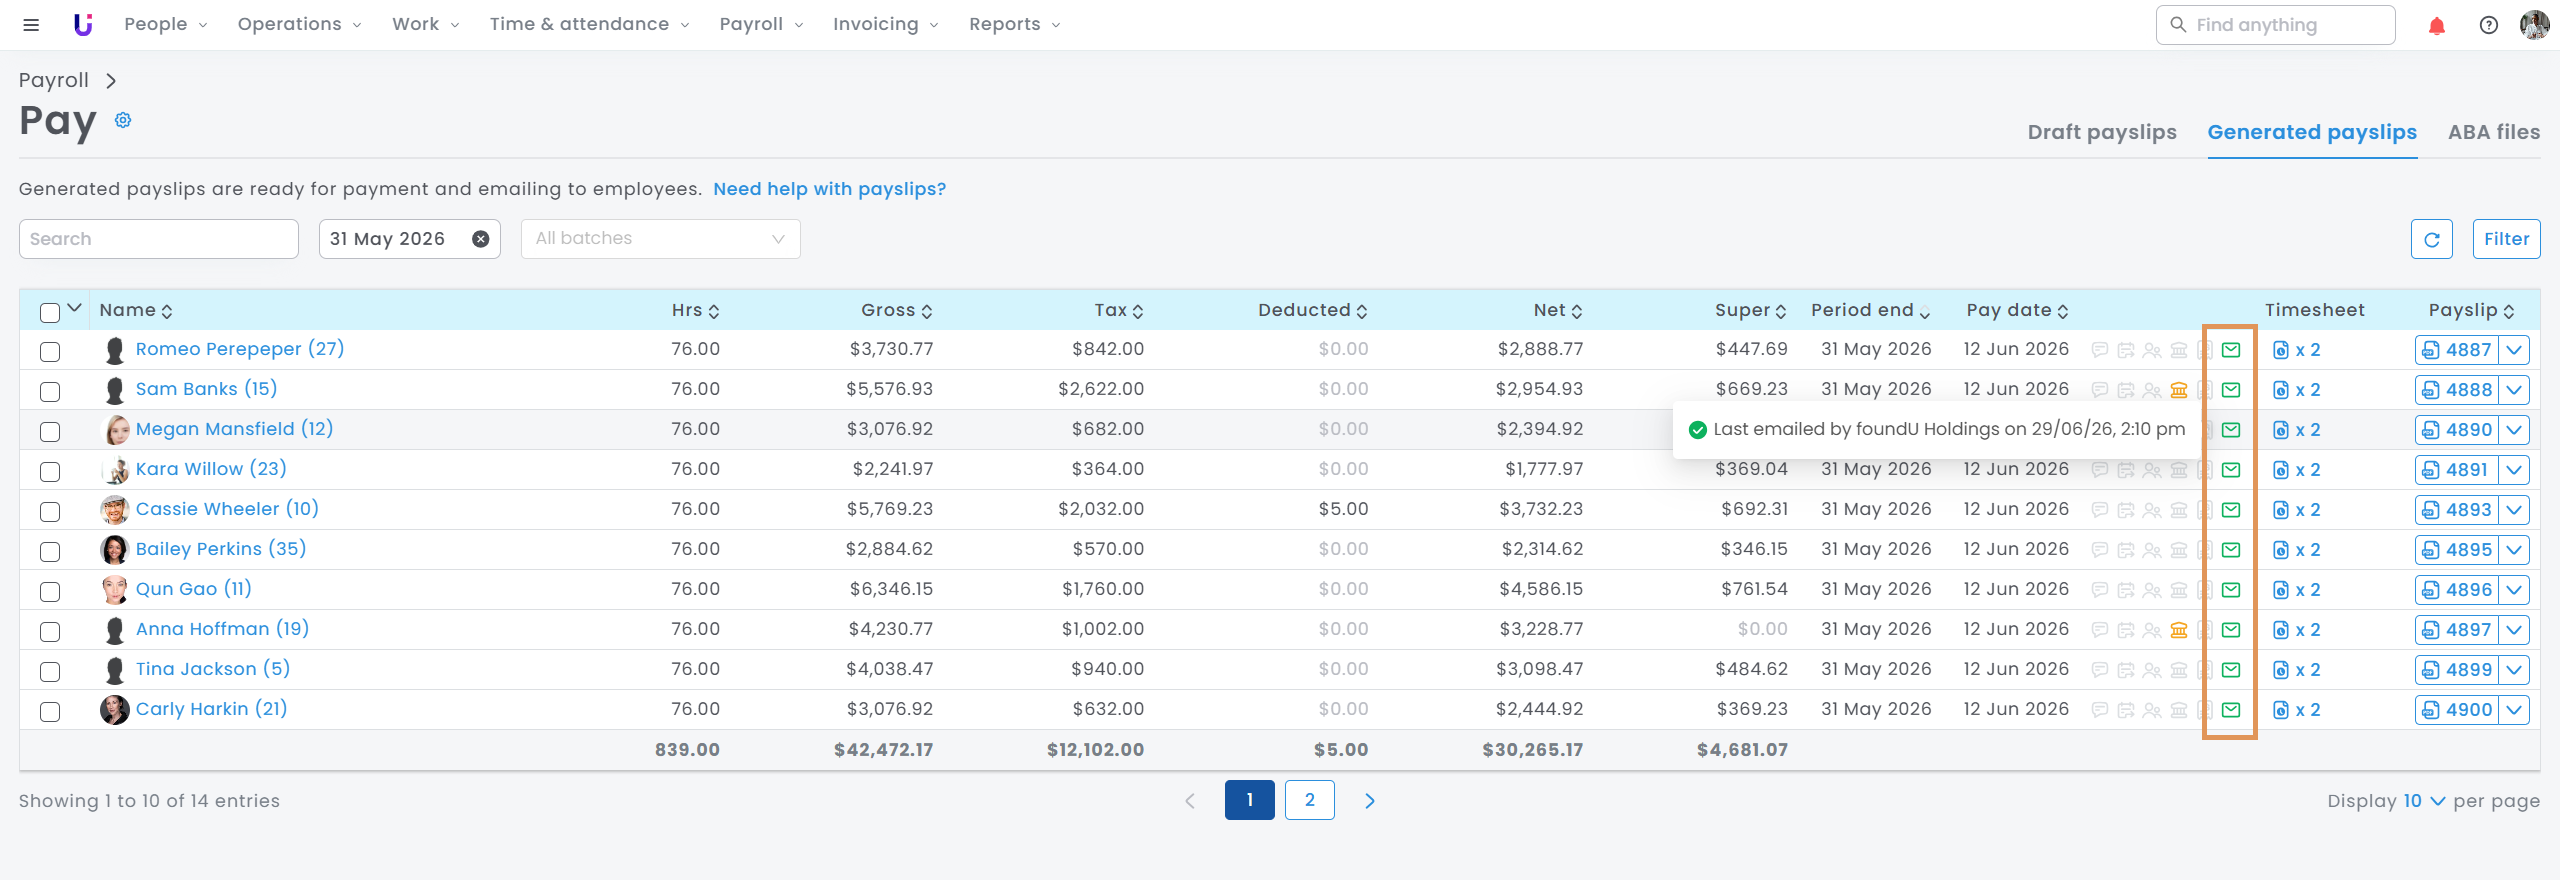The width and height of the screenshot is (2560, 880).
Task: Open dropdown arrow next to payslip 4893
Action: (2514, 510)
